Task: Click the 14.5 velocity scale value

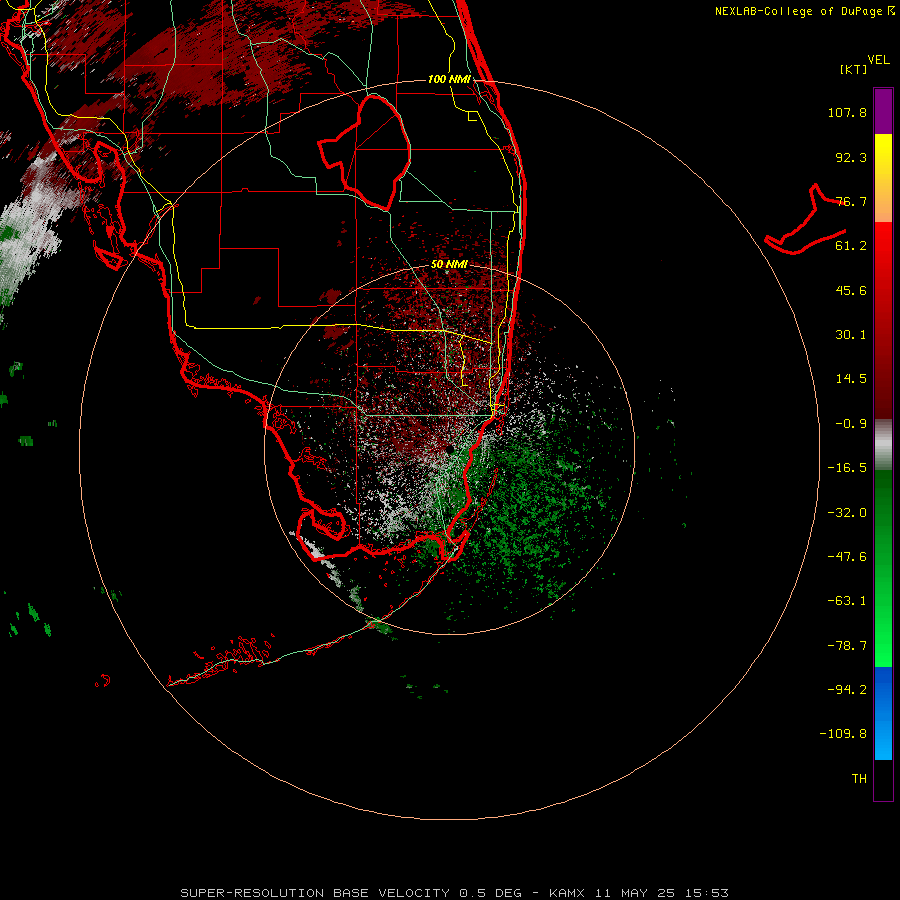Action: pos(851,379)
